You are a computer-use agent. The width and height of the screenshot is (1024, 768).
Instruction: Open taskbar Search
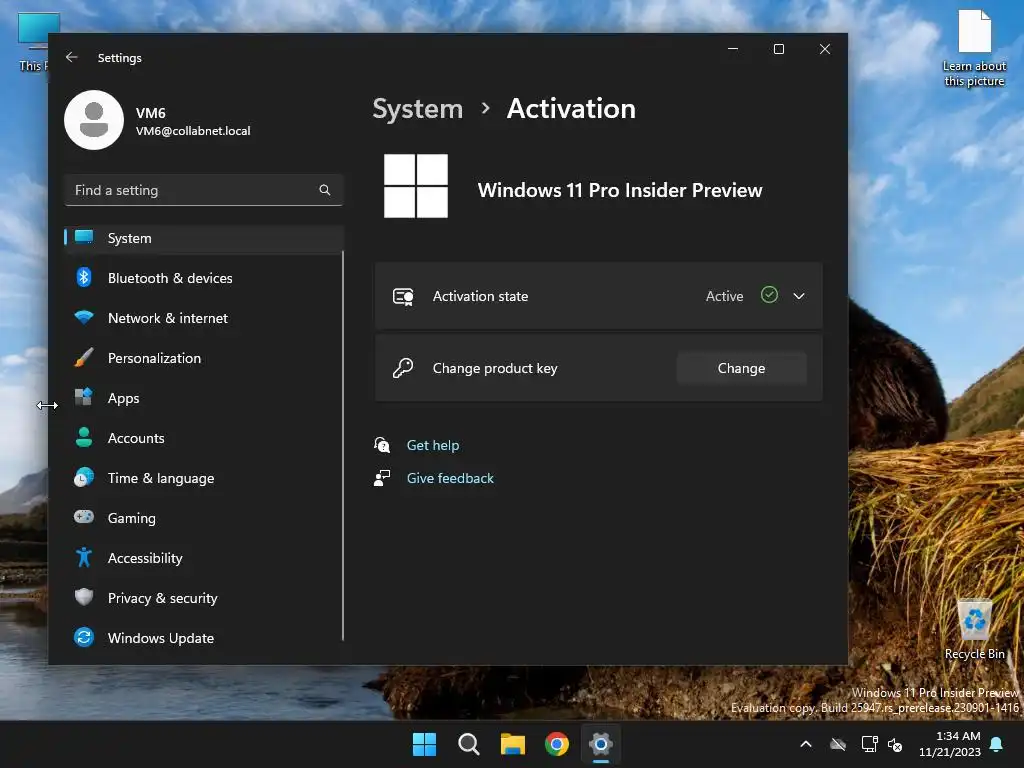click(x=468, y=744)
